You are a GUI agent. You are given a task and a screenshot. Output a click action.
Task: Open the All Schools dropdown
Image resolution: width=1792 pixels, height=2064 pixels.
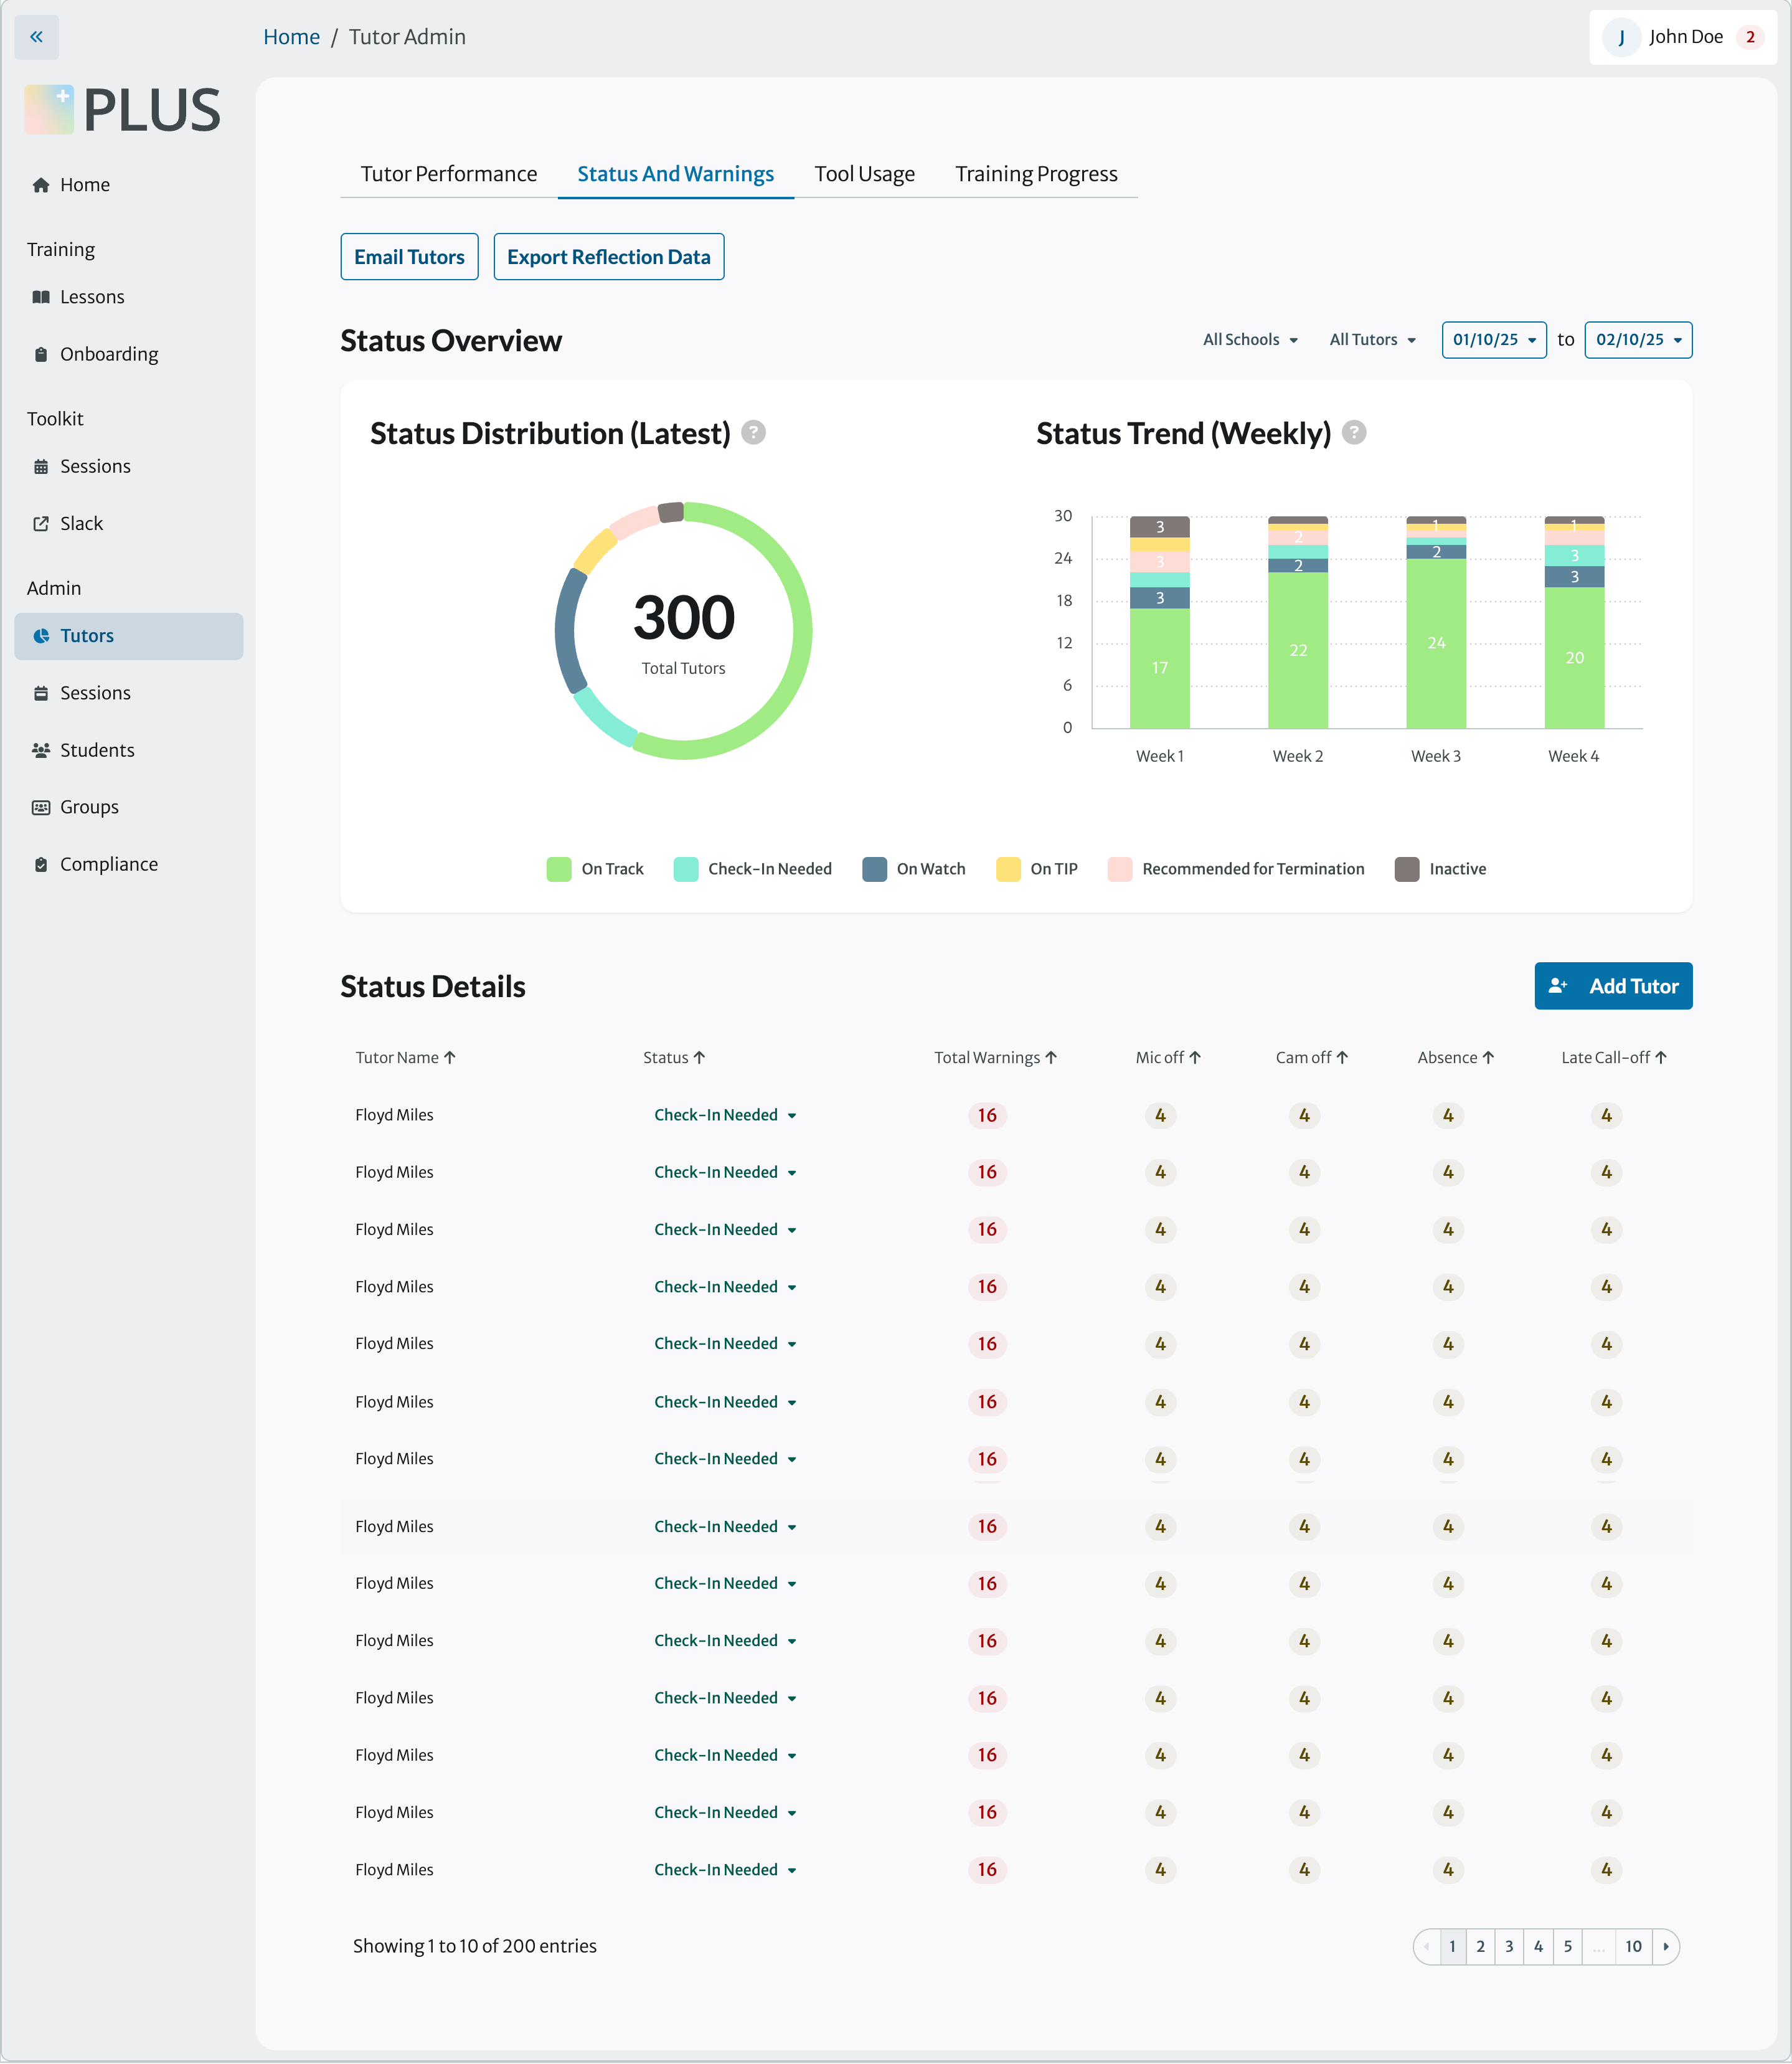[x=1250, y=340]
